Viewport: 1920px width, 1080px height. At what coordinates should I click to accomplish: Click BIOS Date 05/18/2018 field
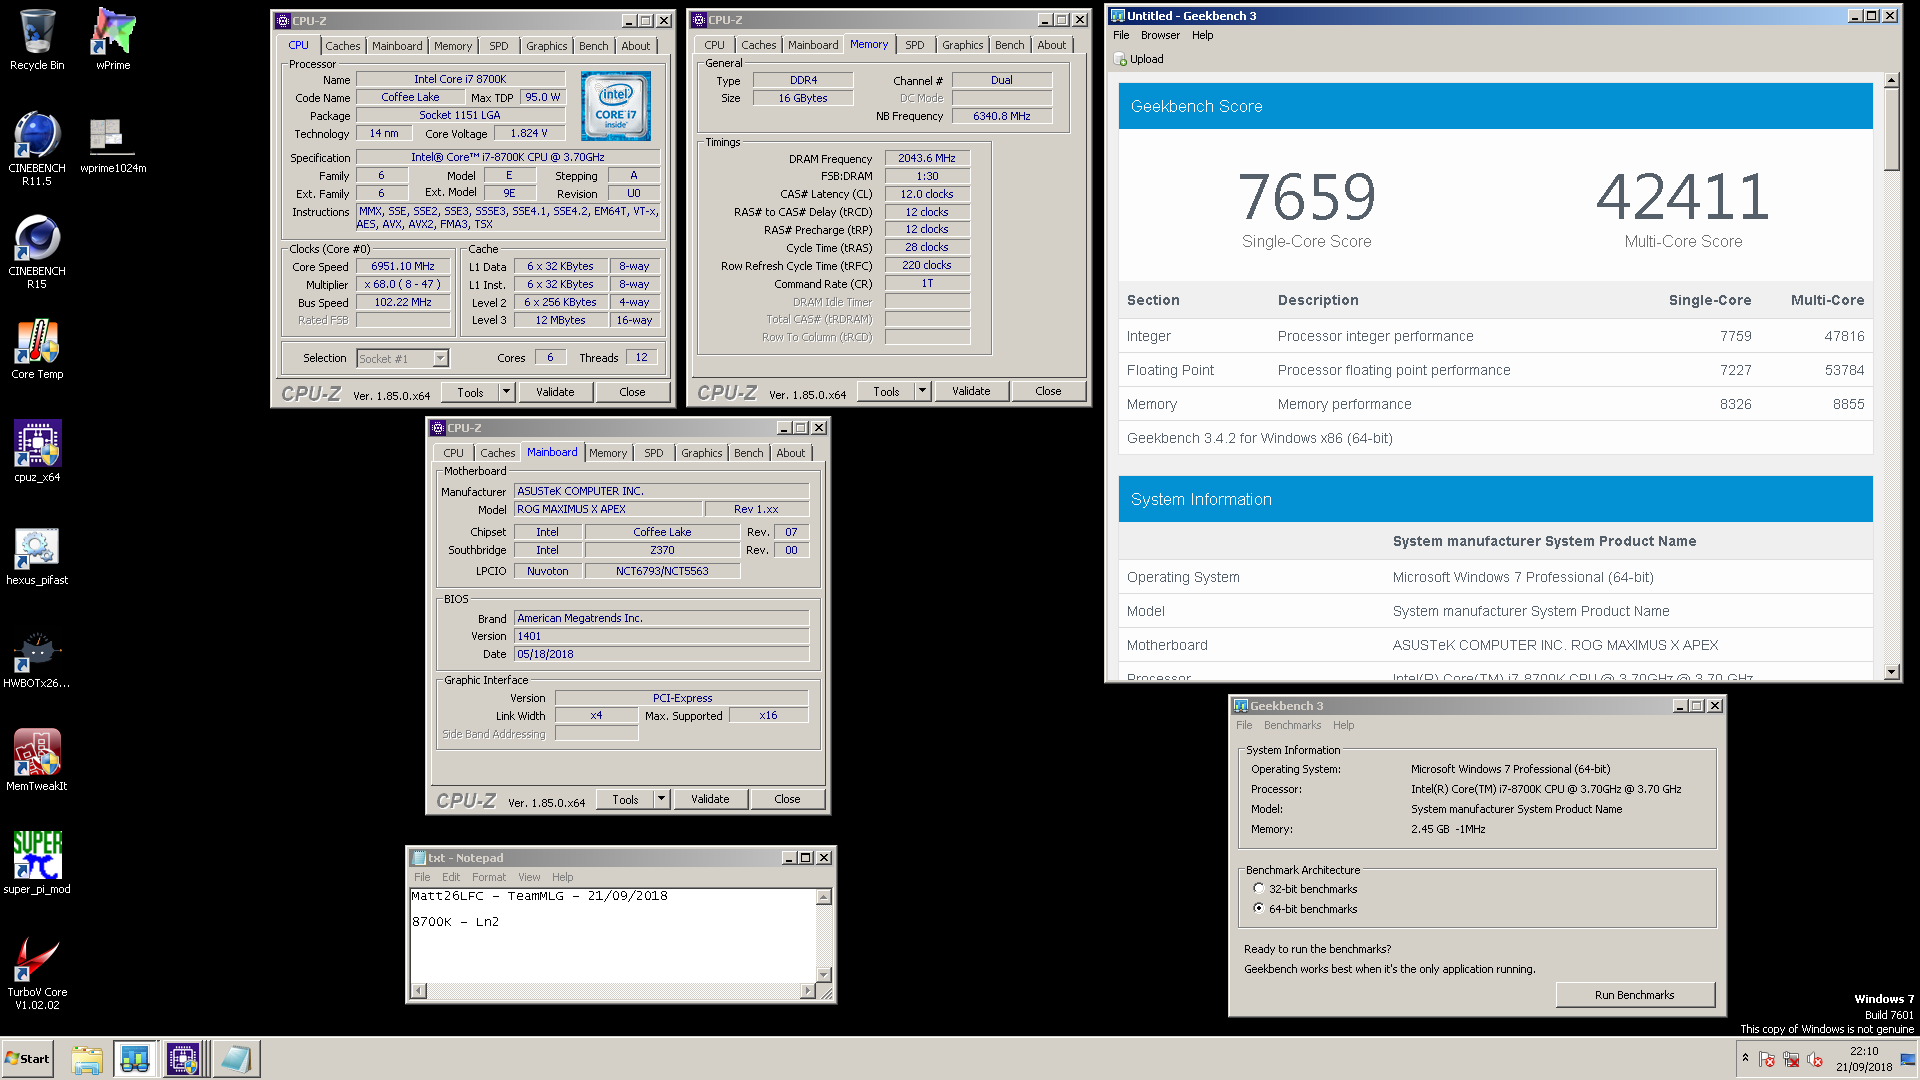point(662,654)
